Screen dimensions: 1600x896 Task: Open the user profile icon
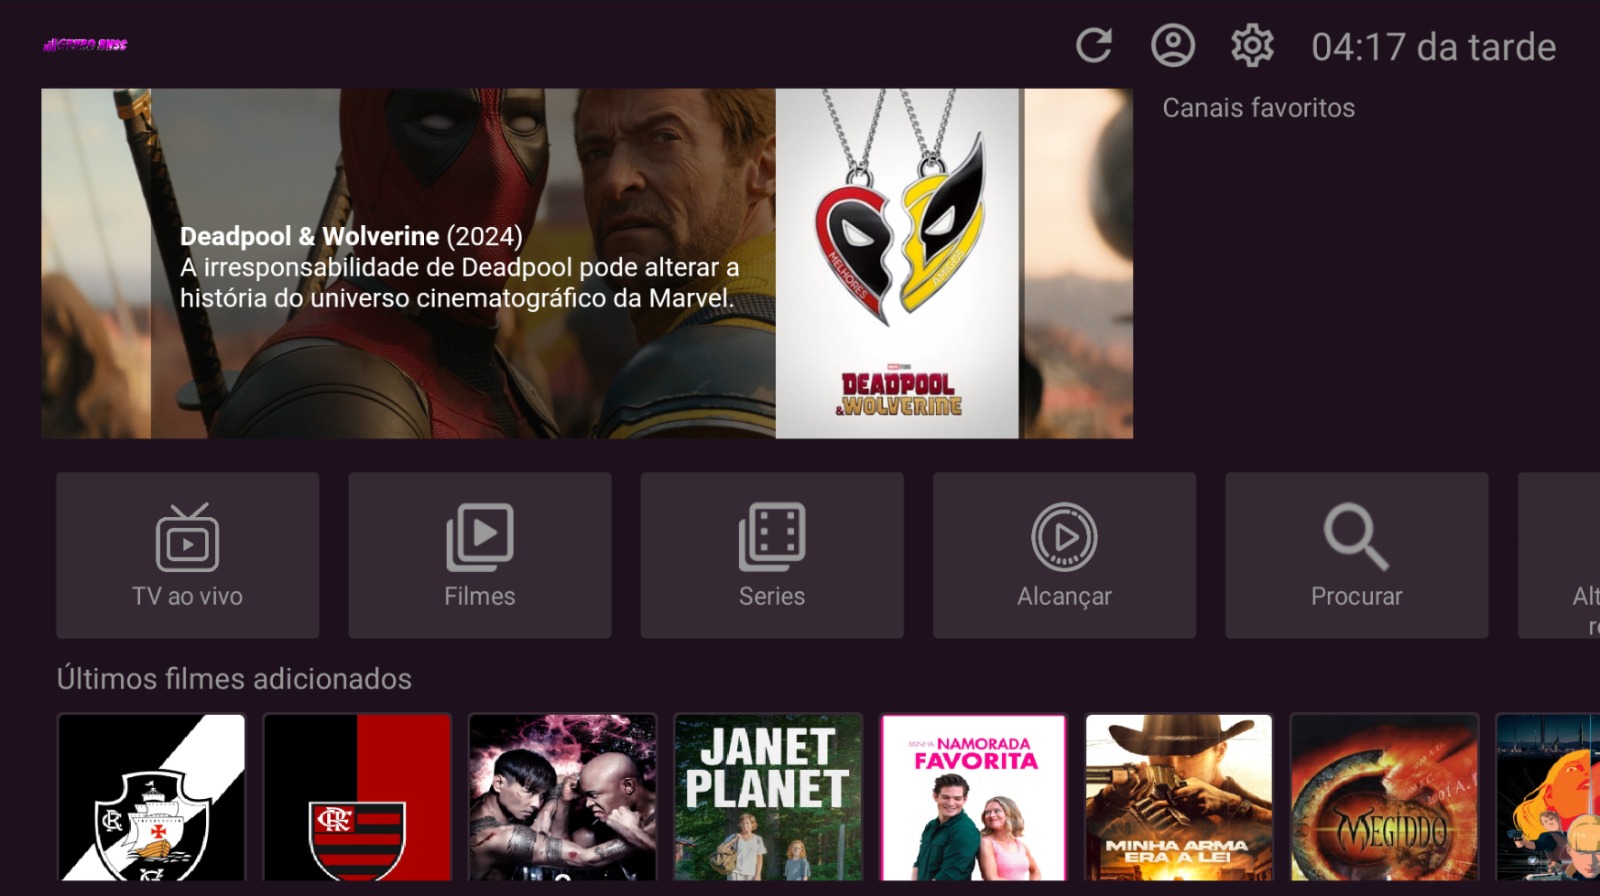tap(1172, 46)
